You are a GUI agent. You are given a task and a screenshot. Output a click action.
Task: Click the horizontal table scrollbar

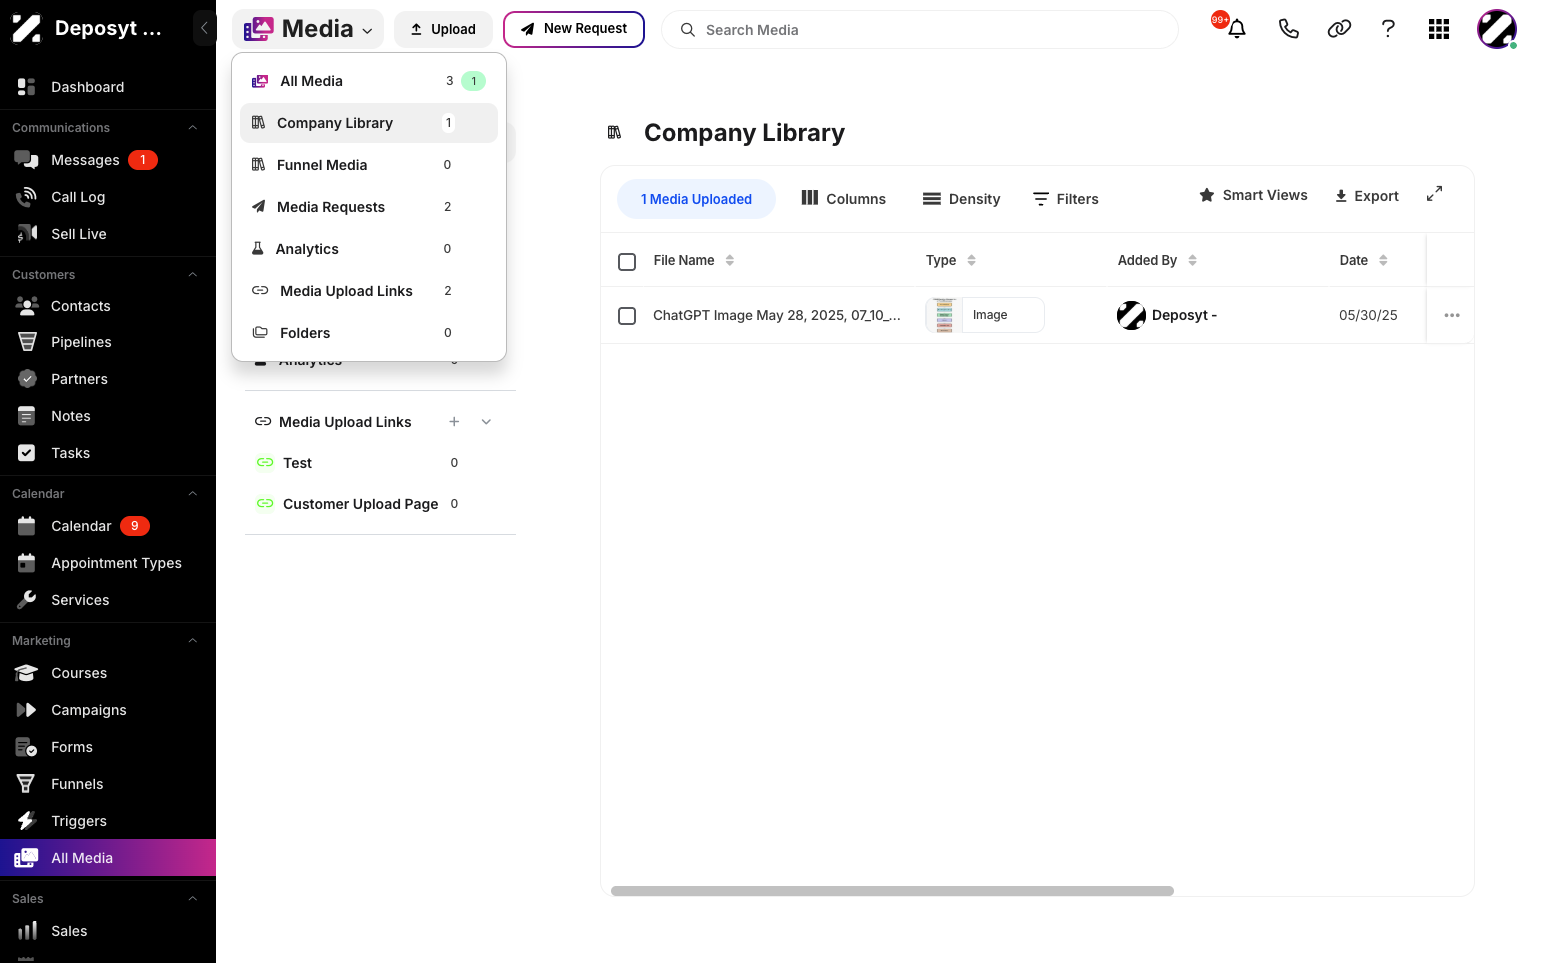coord(892,891)
